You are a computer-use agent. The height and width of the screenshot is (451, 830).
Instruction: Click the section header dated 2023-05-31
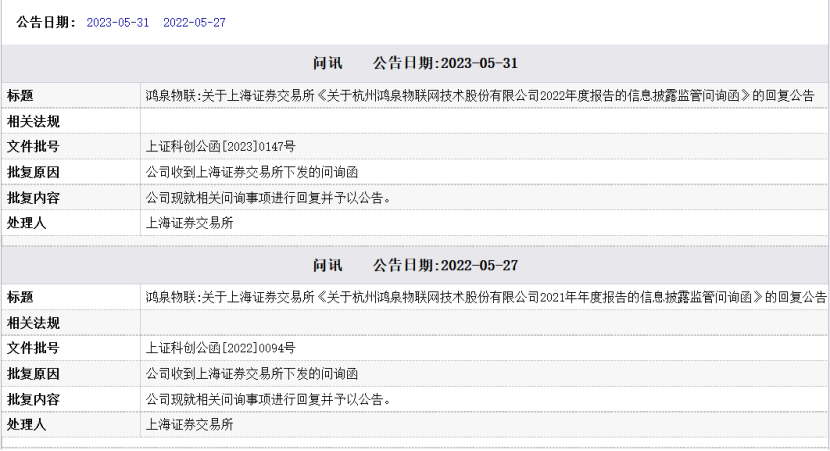415,63
